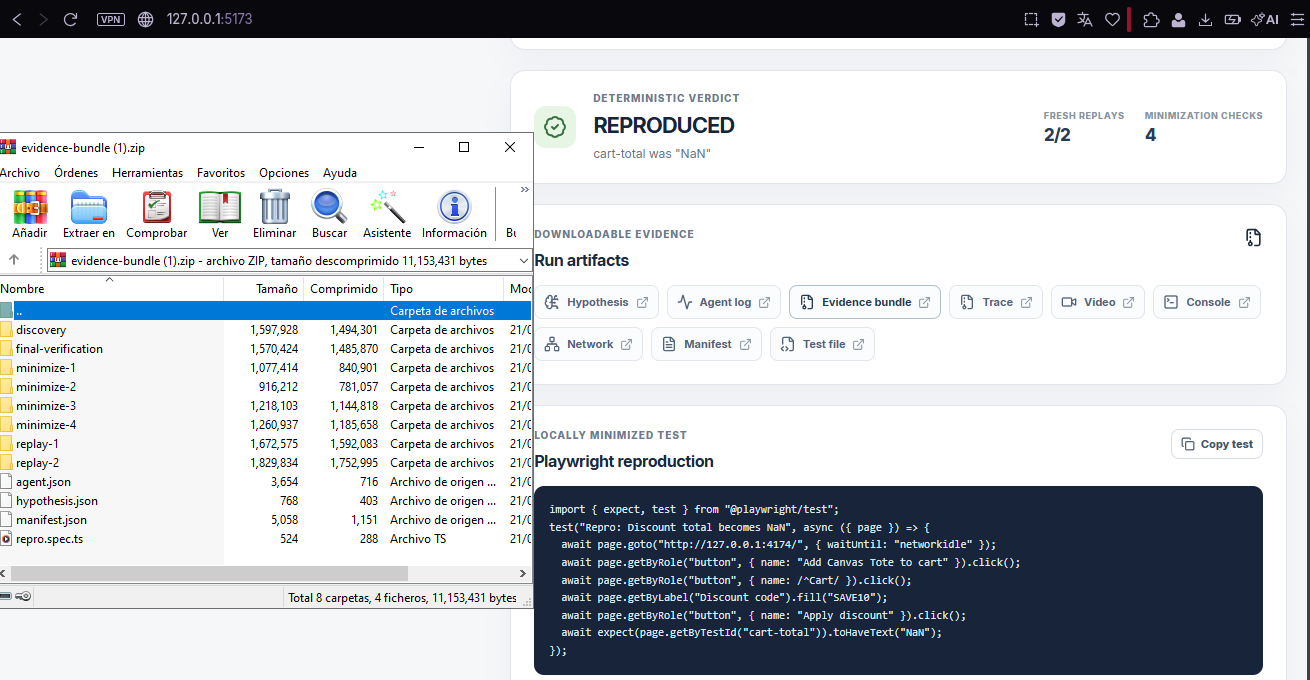Run the Comprobar archive test icon
This screenshot has width=1310, height=680.
pyautogui.click(x=156, y=208)
